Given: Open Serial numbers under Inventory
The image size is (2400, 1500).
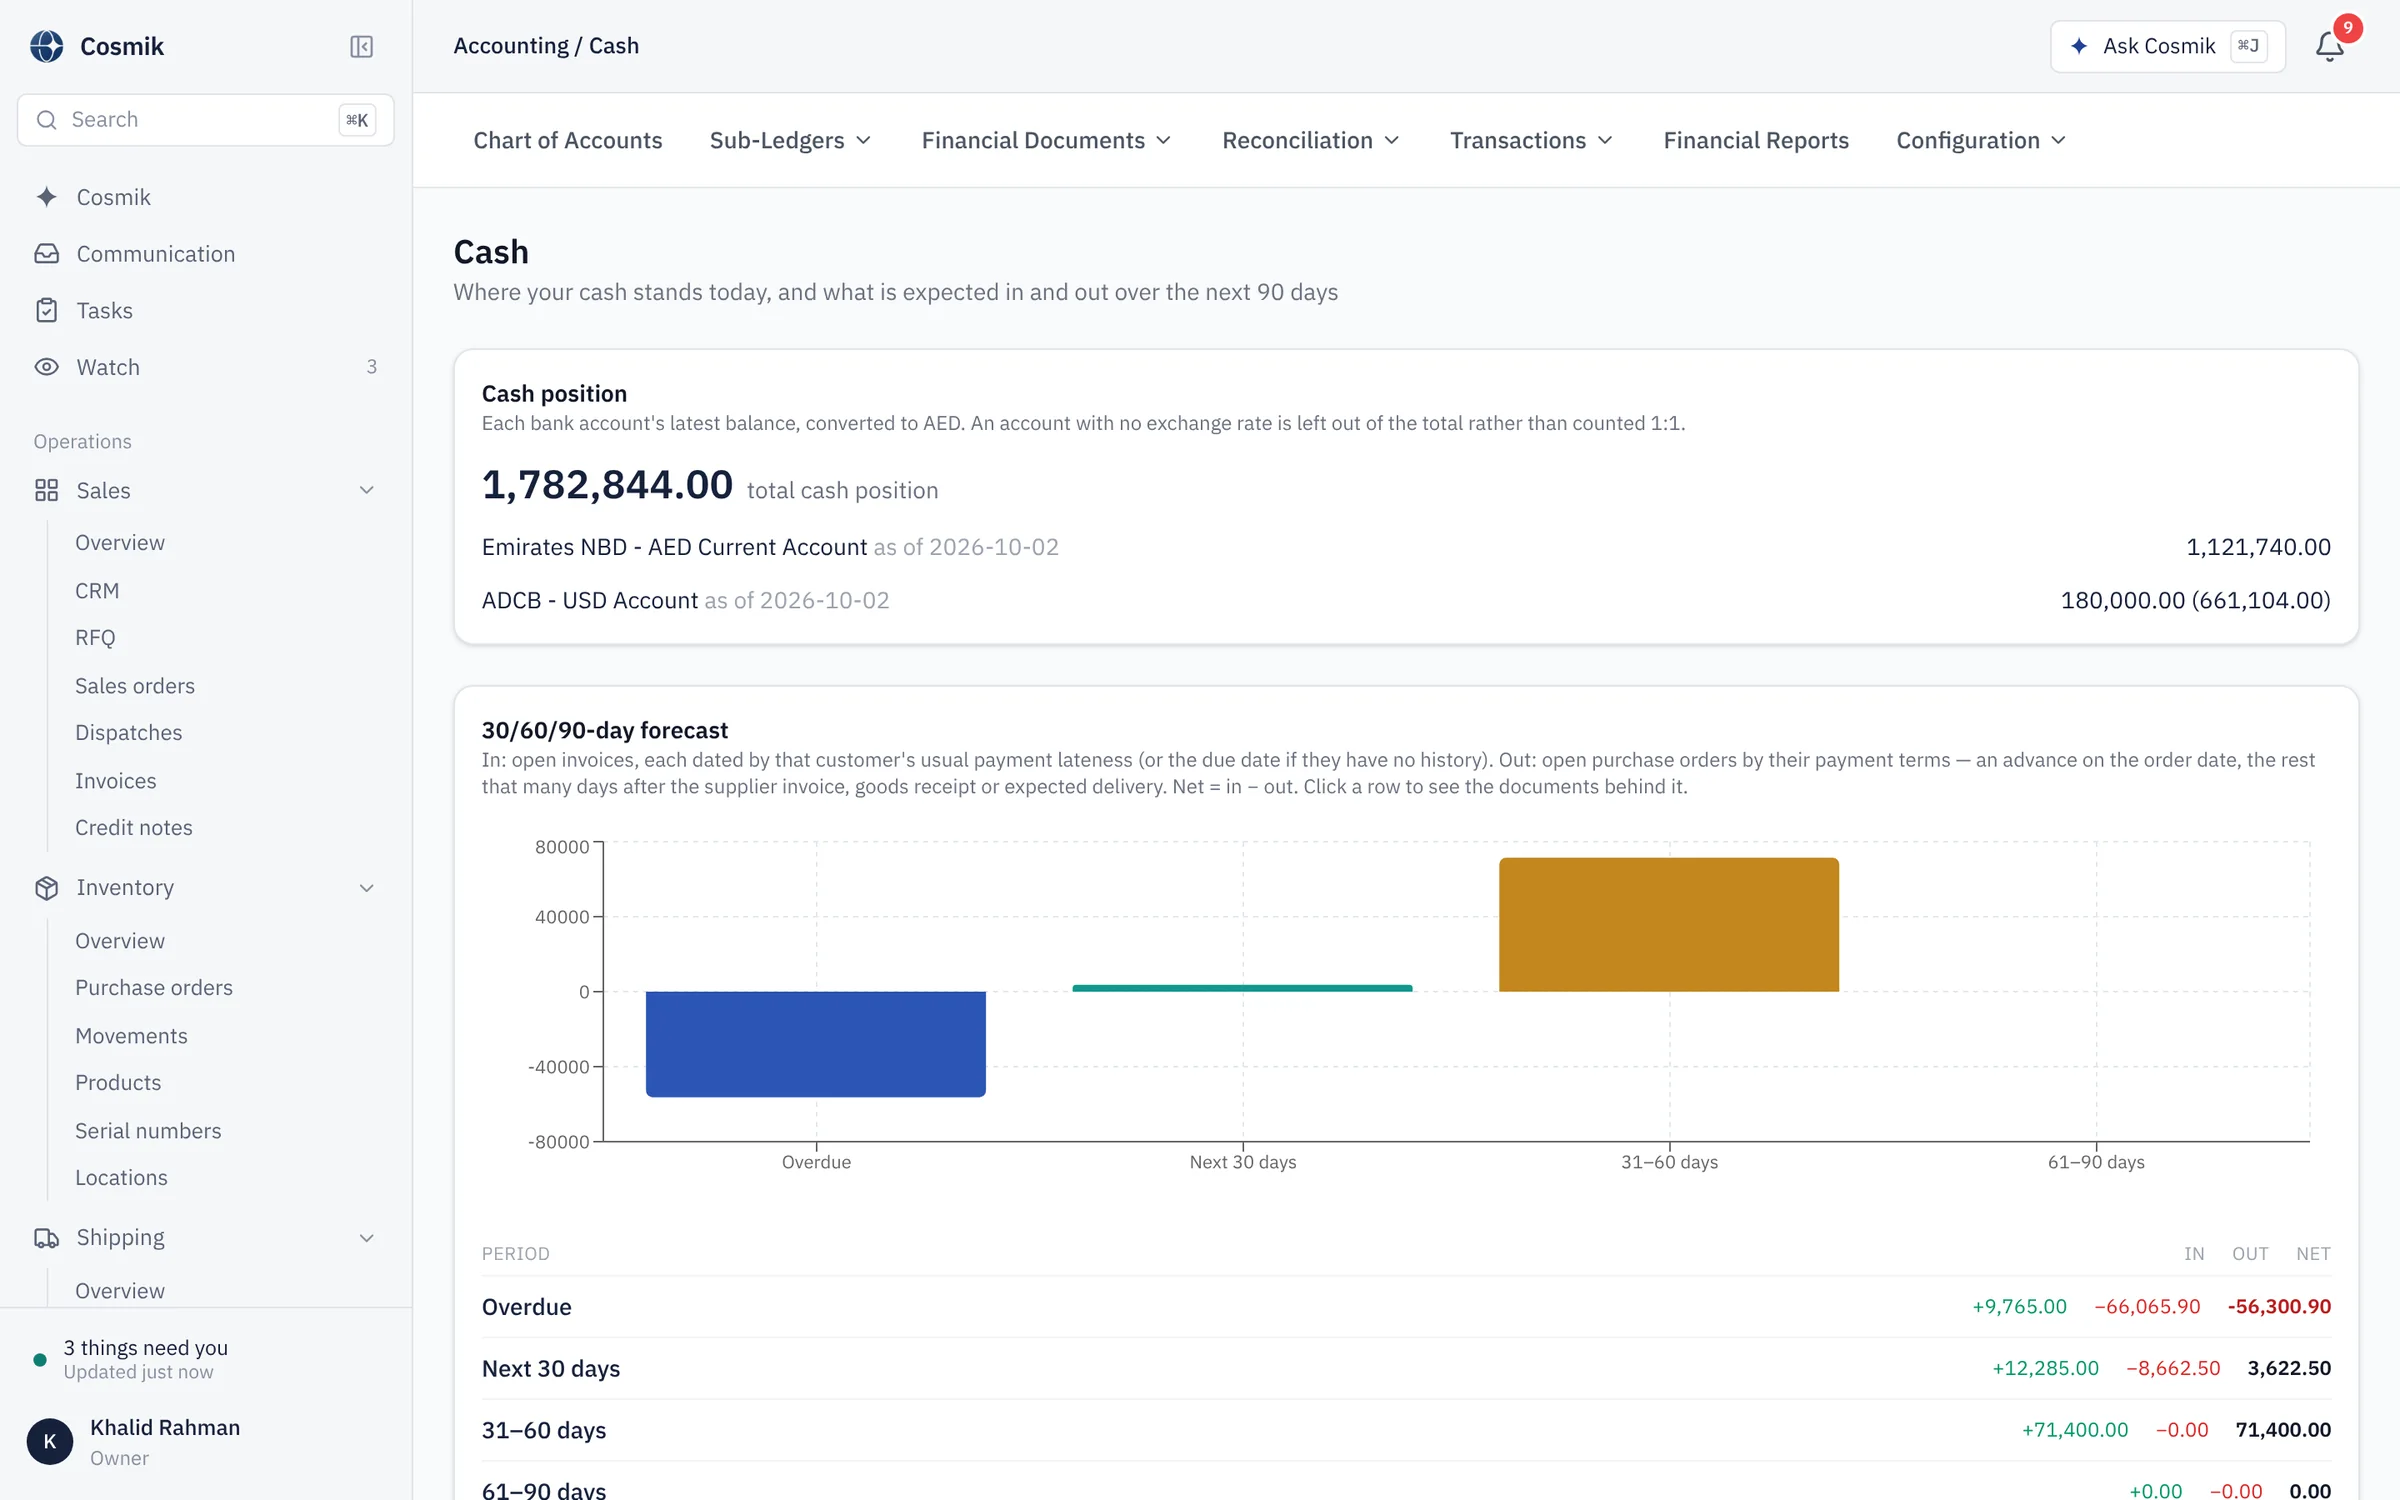Looking at the screenshot, I should [148, 1131].
